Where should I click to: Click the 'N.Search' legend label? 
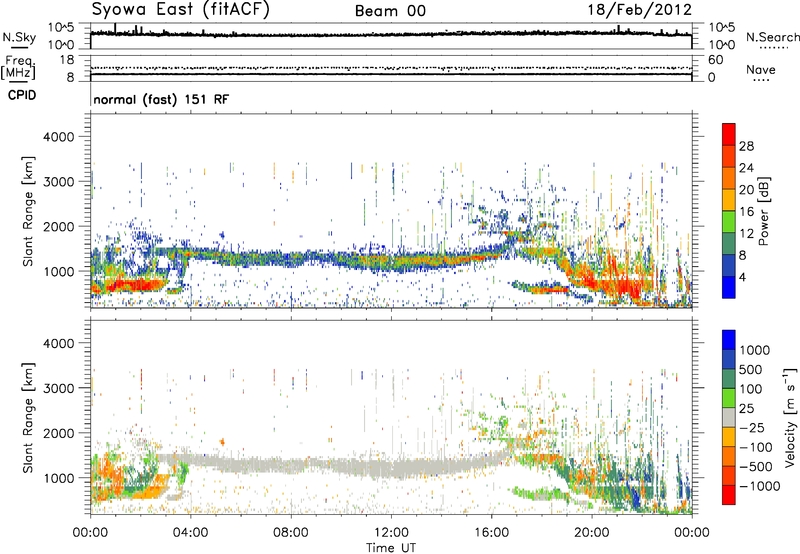click(772, 37)
